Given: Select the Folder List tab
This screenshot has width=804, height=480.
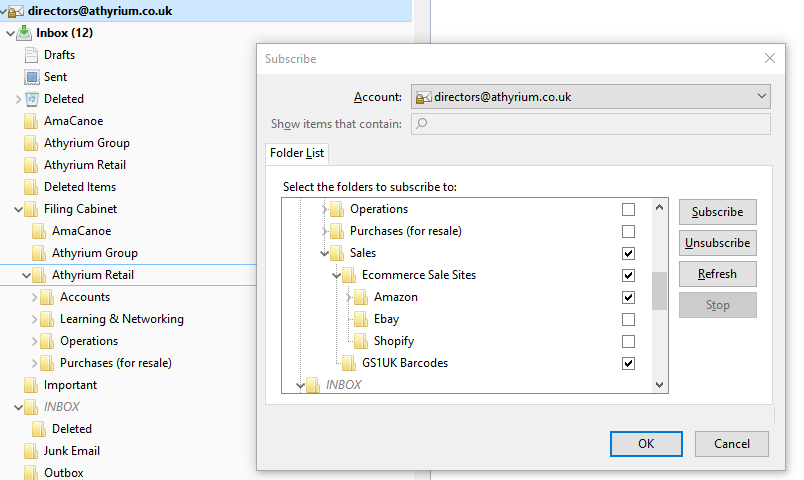Looking at the screenshot, I should (x=297, y=153).
